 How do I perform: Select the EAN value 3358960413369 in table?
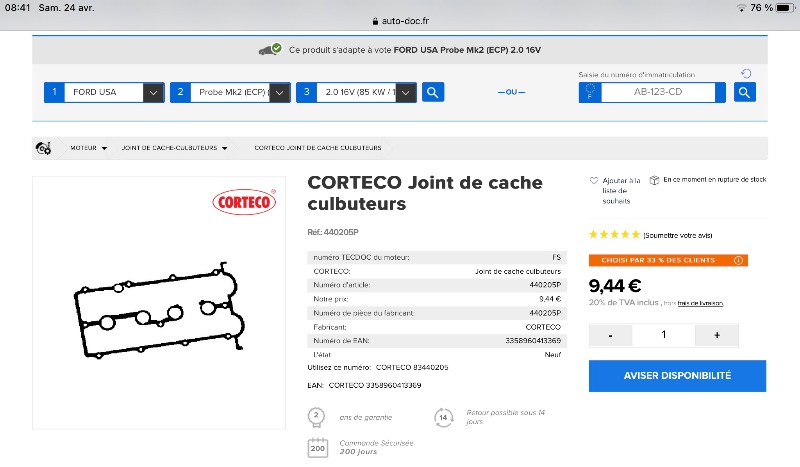pyautogui.click(x=533, y=340)
